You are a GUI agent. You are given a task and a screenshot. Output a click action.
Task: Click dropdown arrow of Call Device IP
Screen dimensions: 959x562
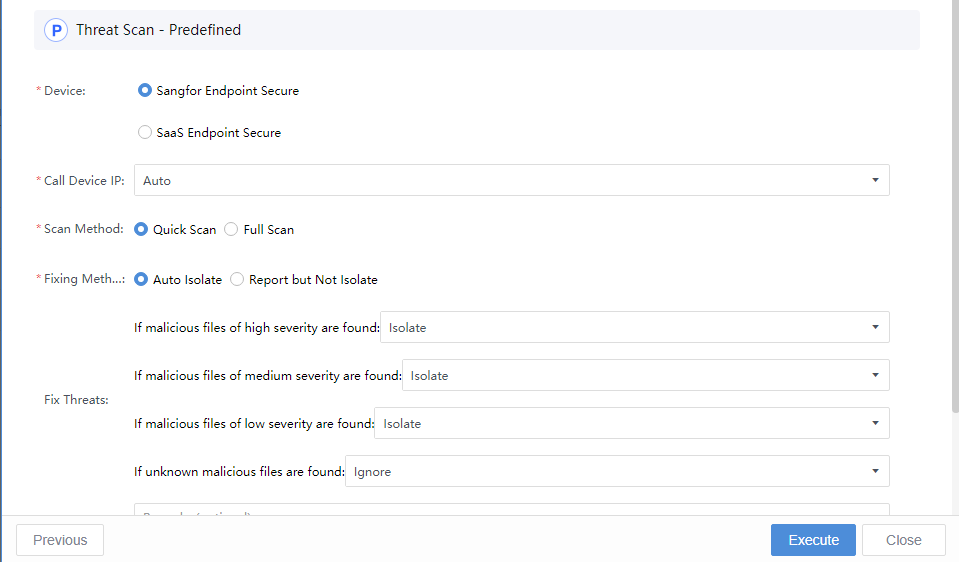click(875, 180)
